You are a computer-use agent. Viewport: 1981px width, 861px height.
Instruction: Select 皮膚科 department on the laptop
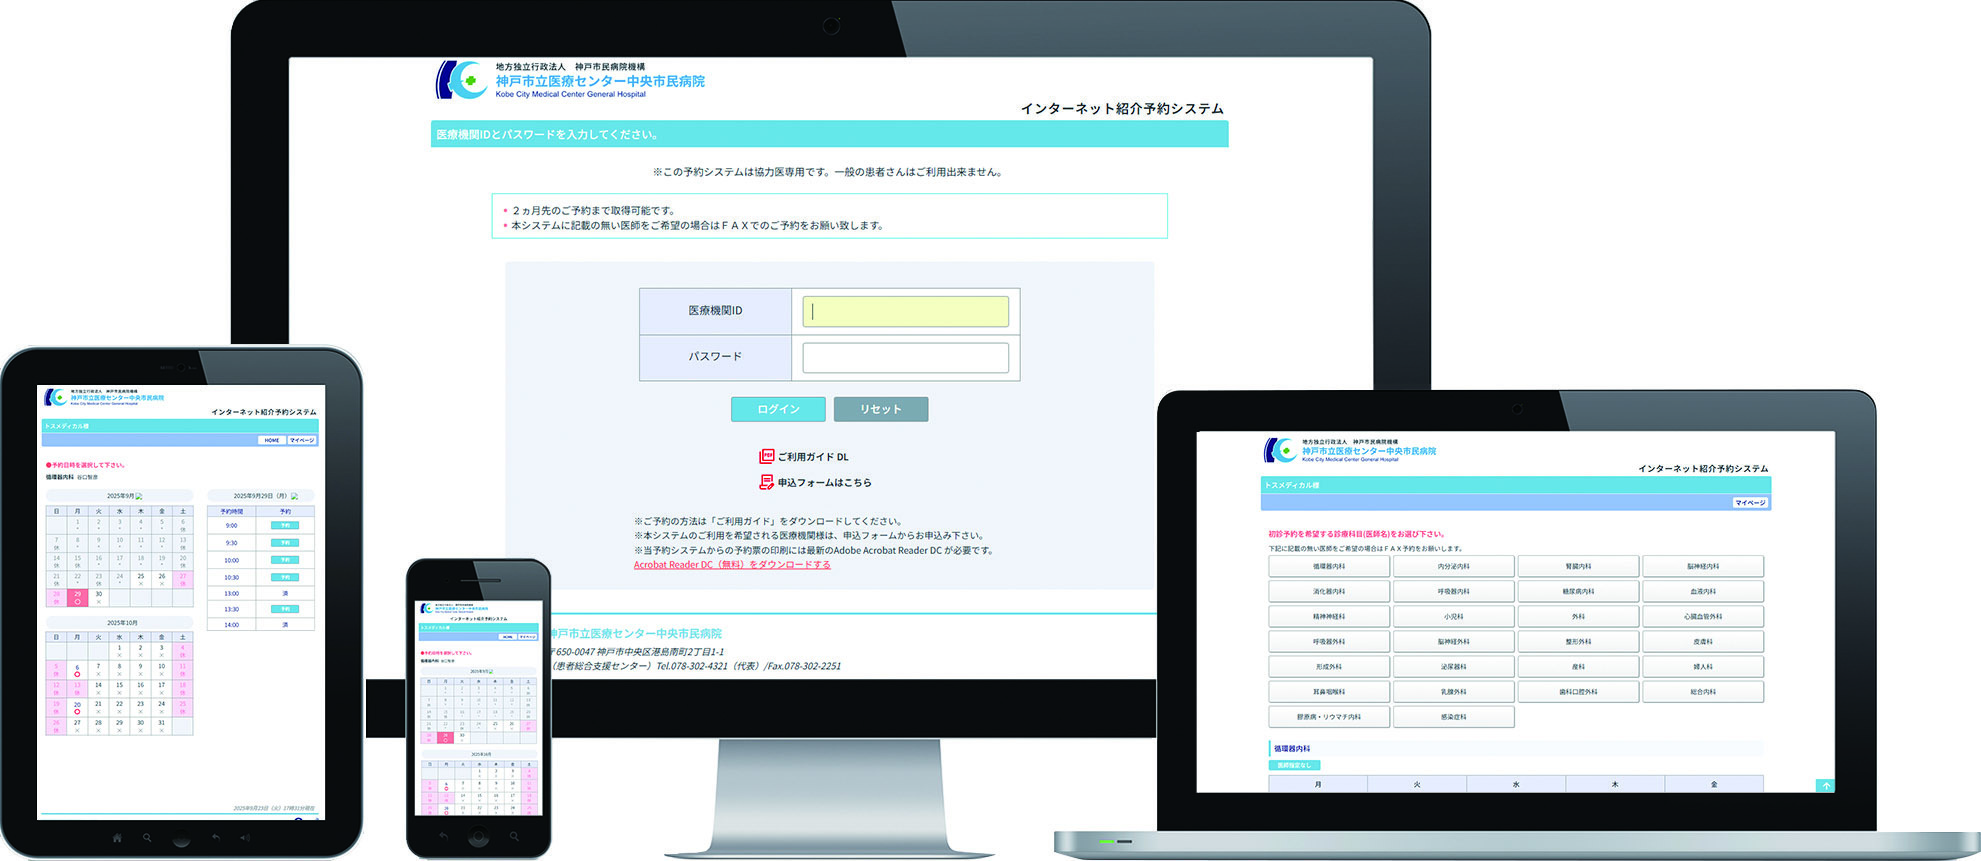[1703, 641]
